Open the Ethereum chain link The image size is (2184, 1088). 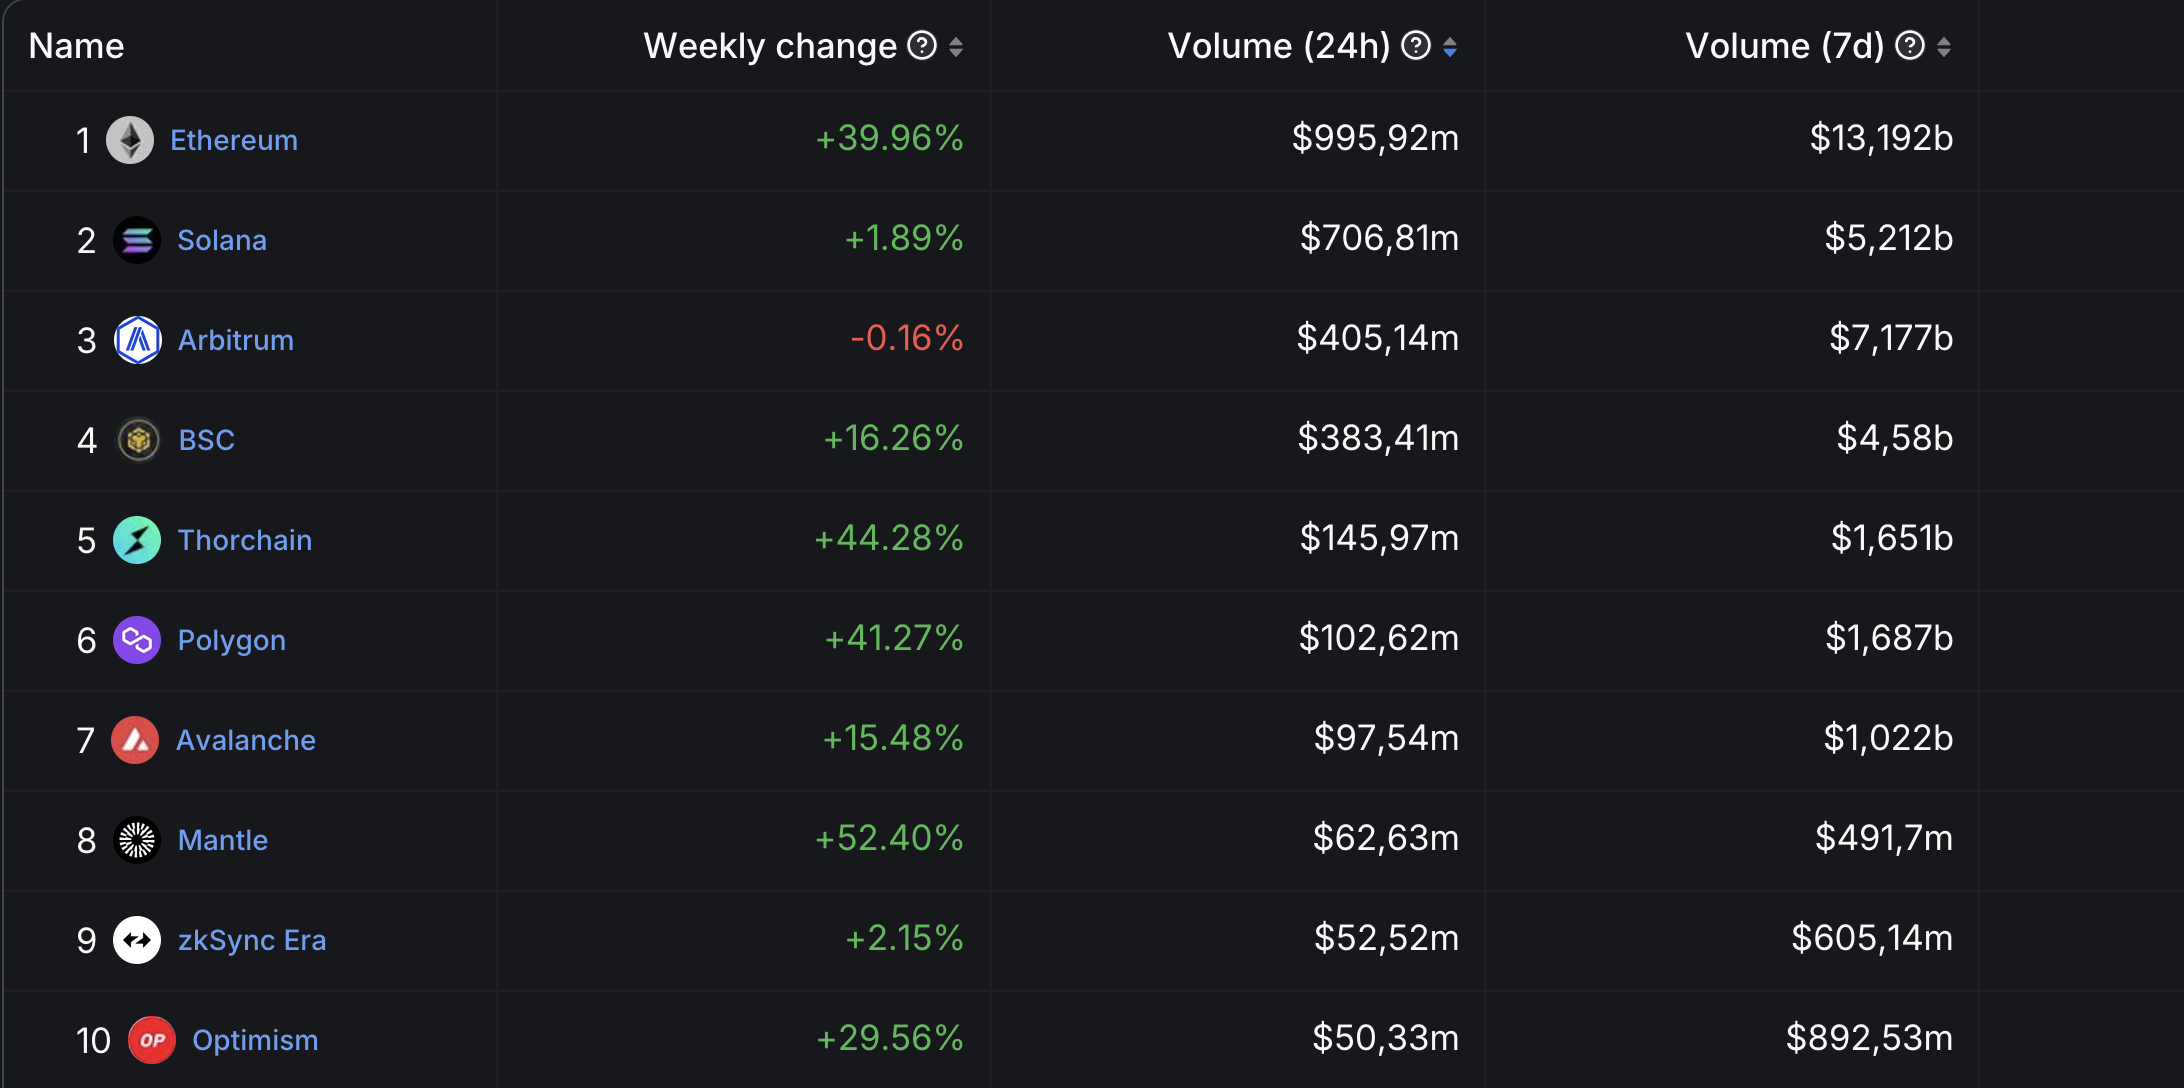pos(234,140)
